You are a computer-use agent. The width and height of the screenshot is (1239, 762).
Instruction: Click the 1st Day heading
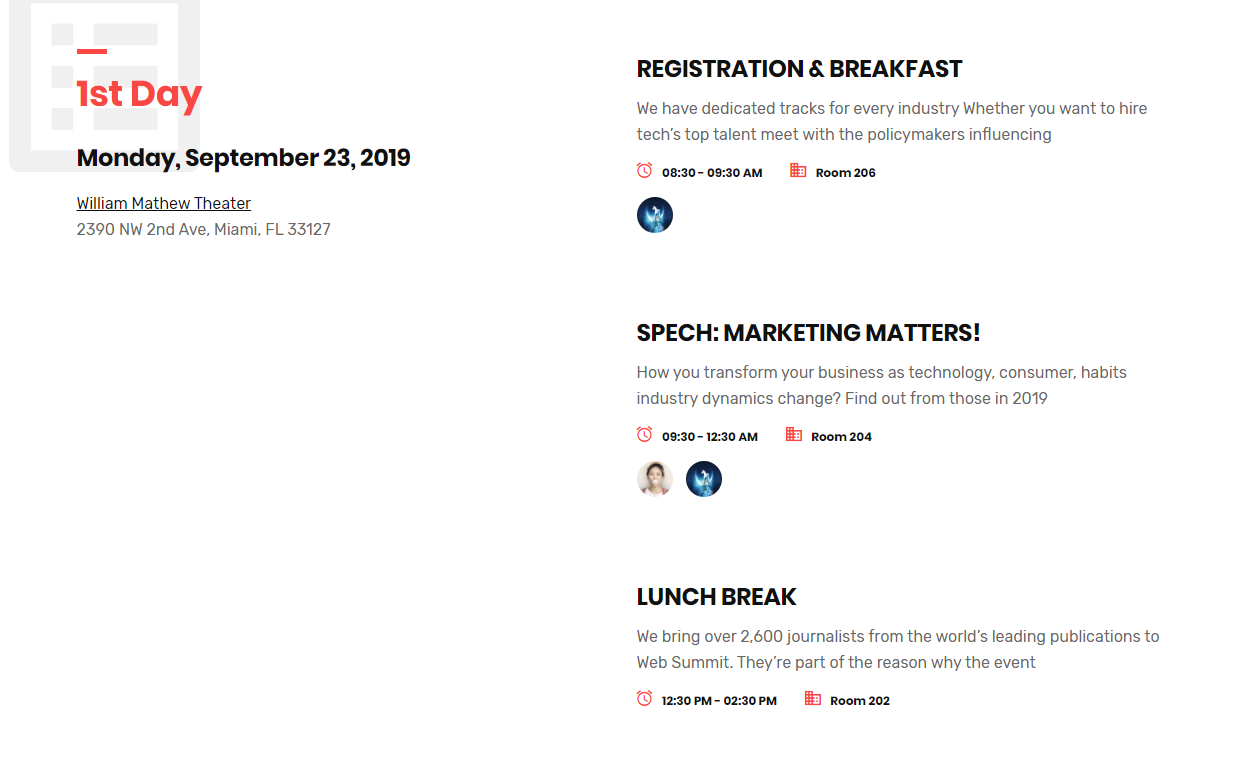139,94
